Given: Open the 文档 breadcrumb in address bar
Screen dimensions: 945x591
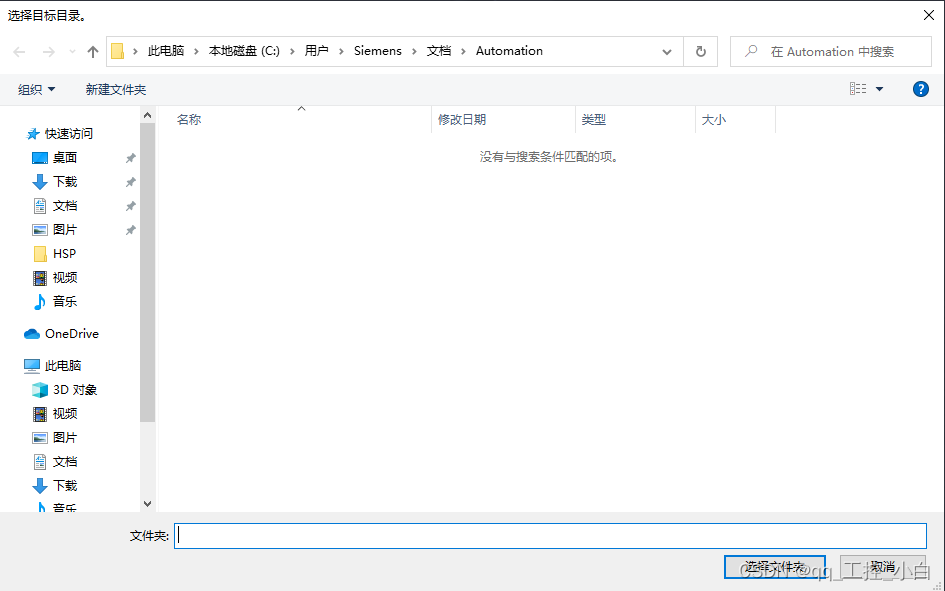Looking at the screenshot, I should click(439, 51).
